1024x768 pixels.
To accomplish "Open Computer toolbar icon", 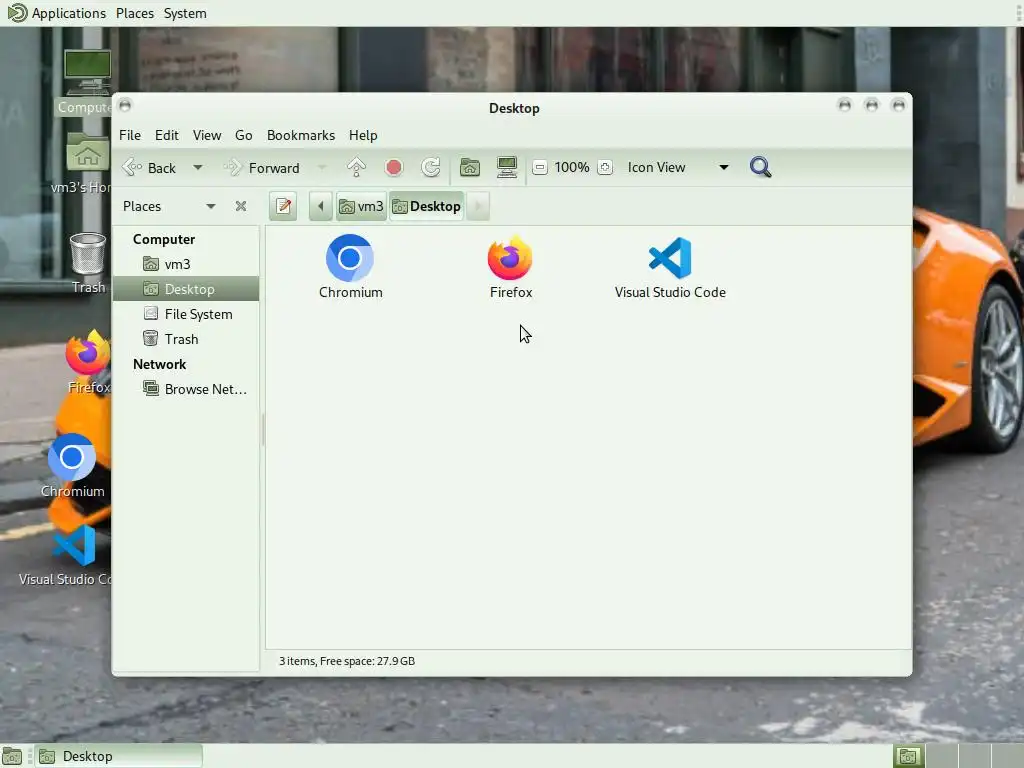I will tap(507, 168).
